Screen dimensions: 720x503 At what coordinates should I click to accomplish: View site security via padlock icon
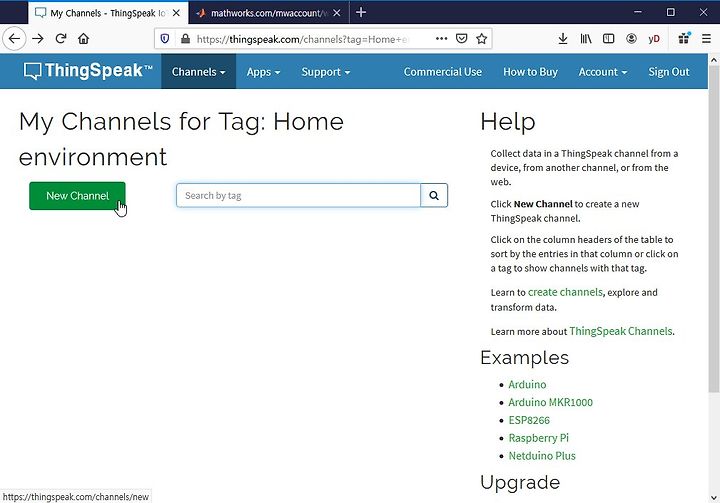tap(185, 39)
